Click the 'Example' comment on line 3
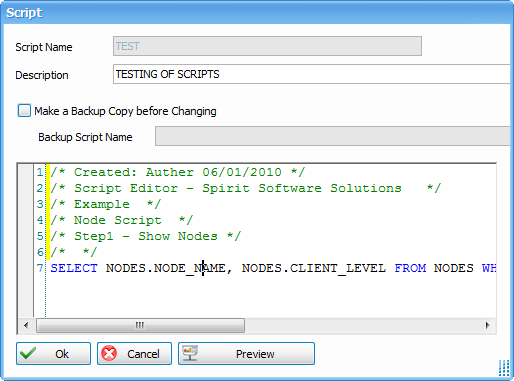The image size is (514, 381). [x=106, y=204]
